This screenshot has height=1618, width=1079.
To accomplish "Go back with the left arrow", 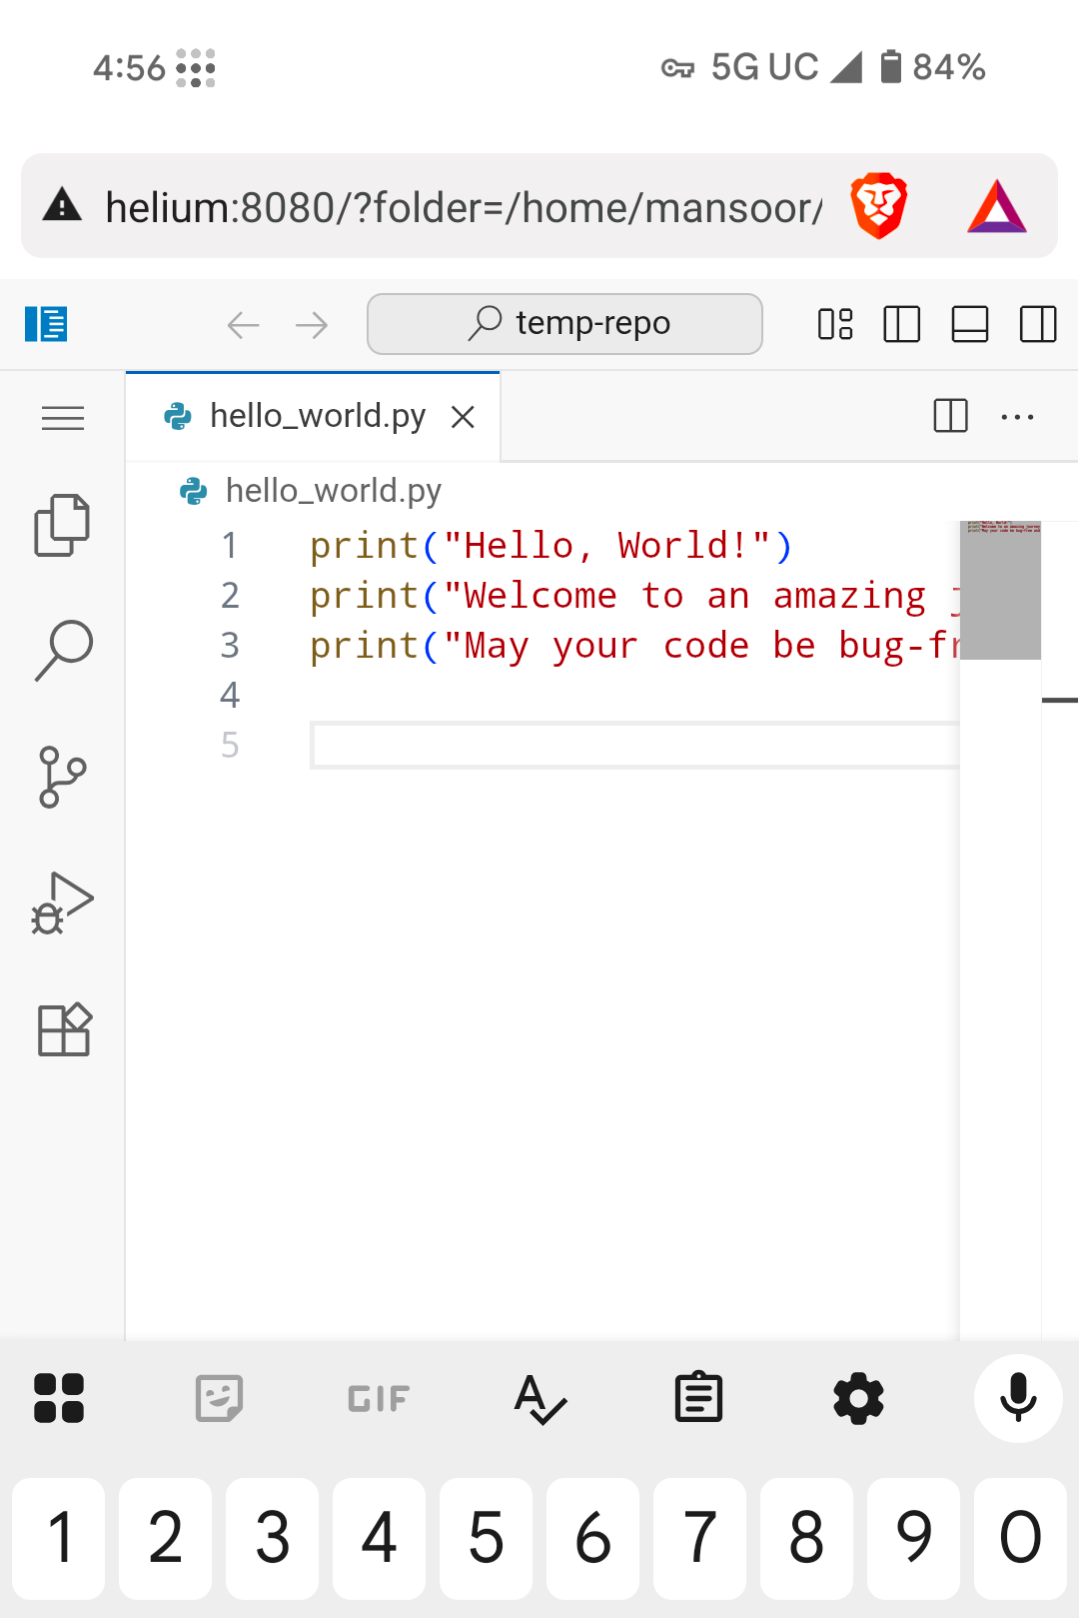I will (243, 324).
